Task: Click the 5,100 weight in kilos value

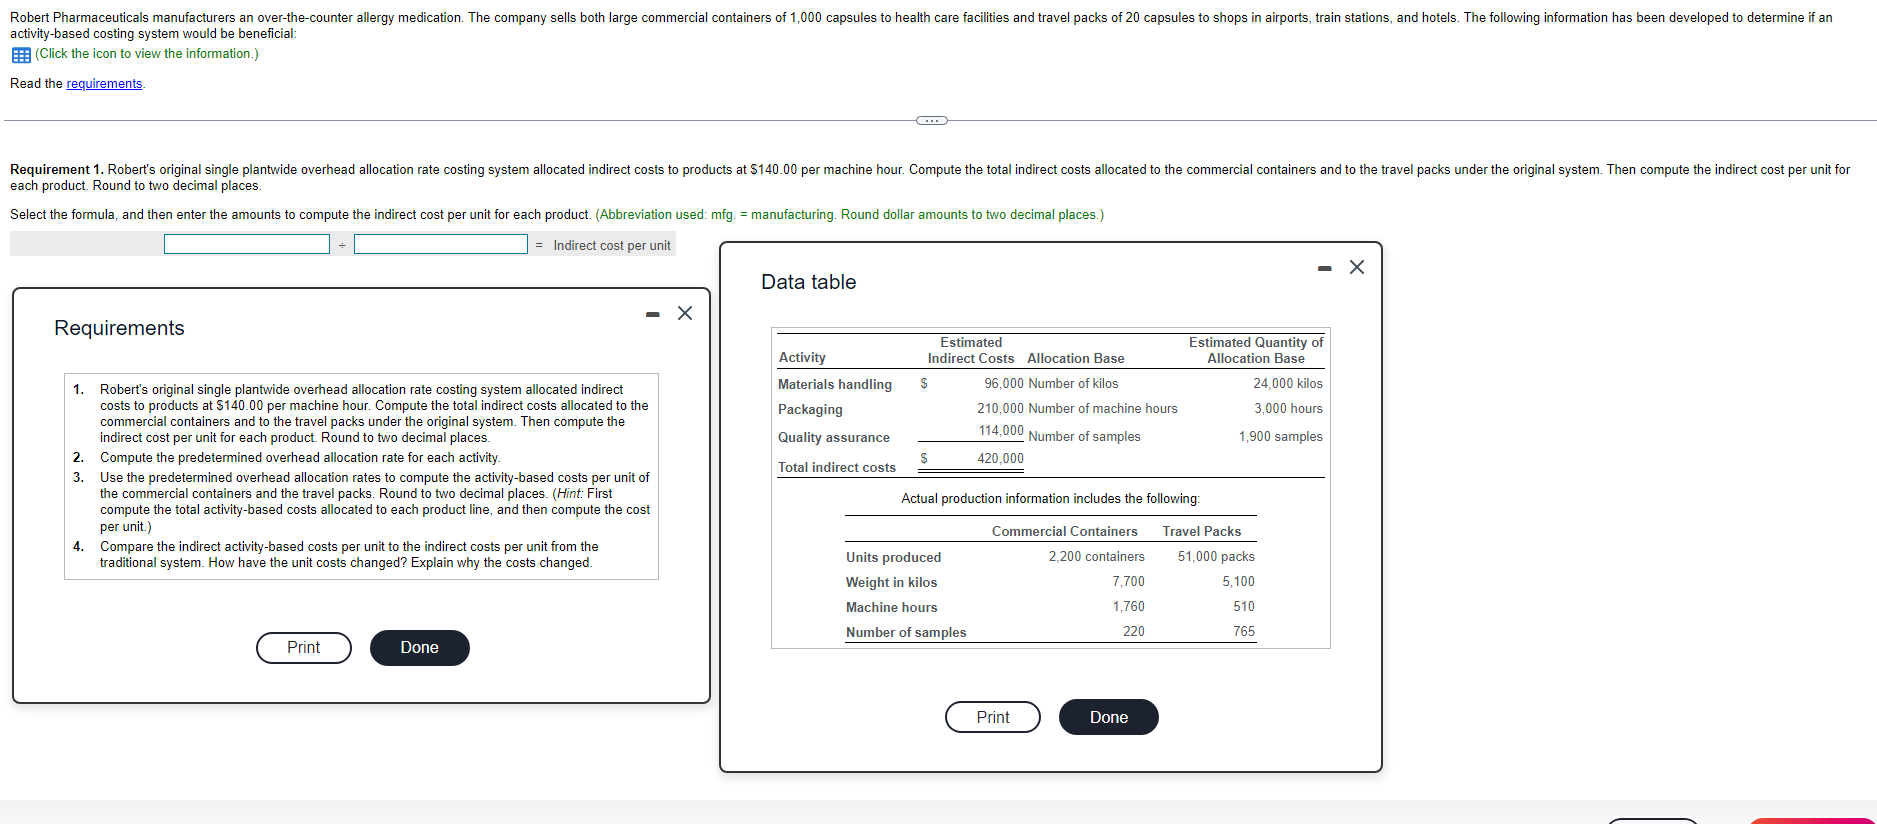Action: click(1238, 582)
